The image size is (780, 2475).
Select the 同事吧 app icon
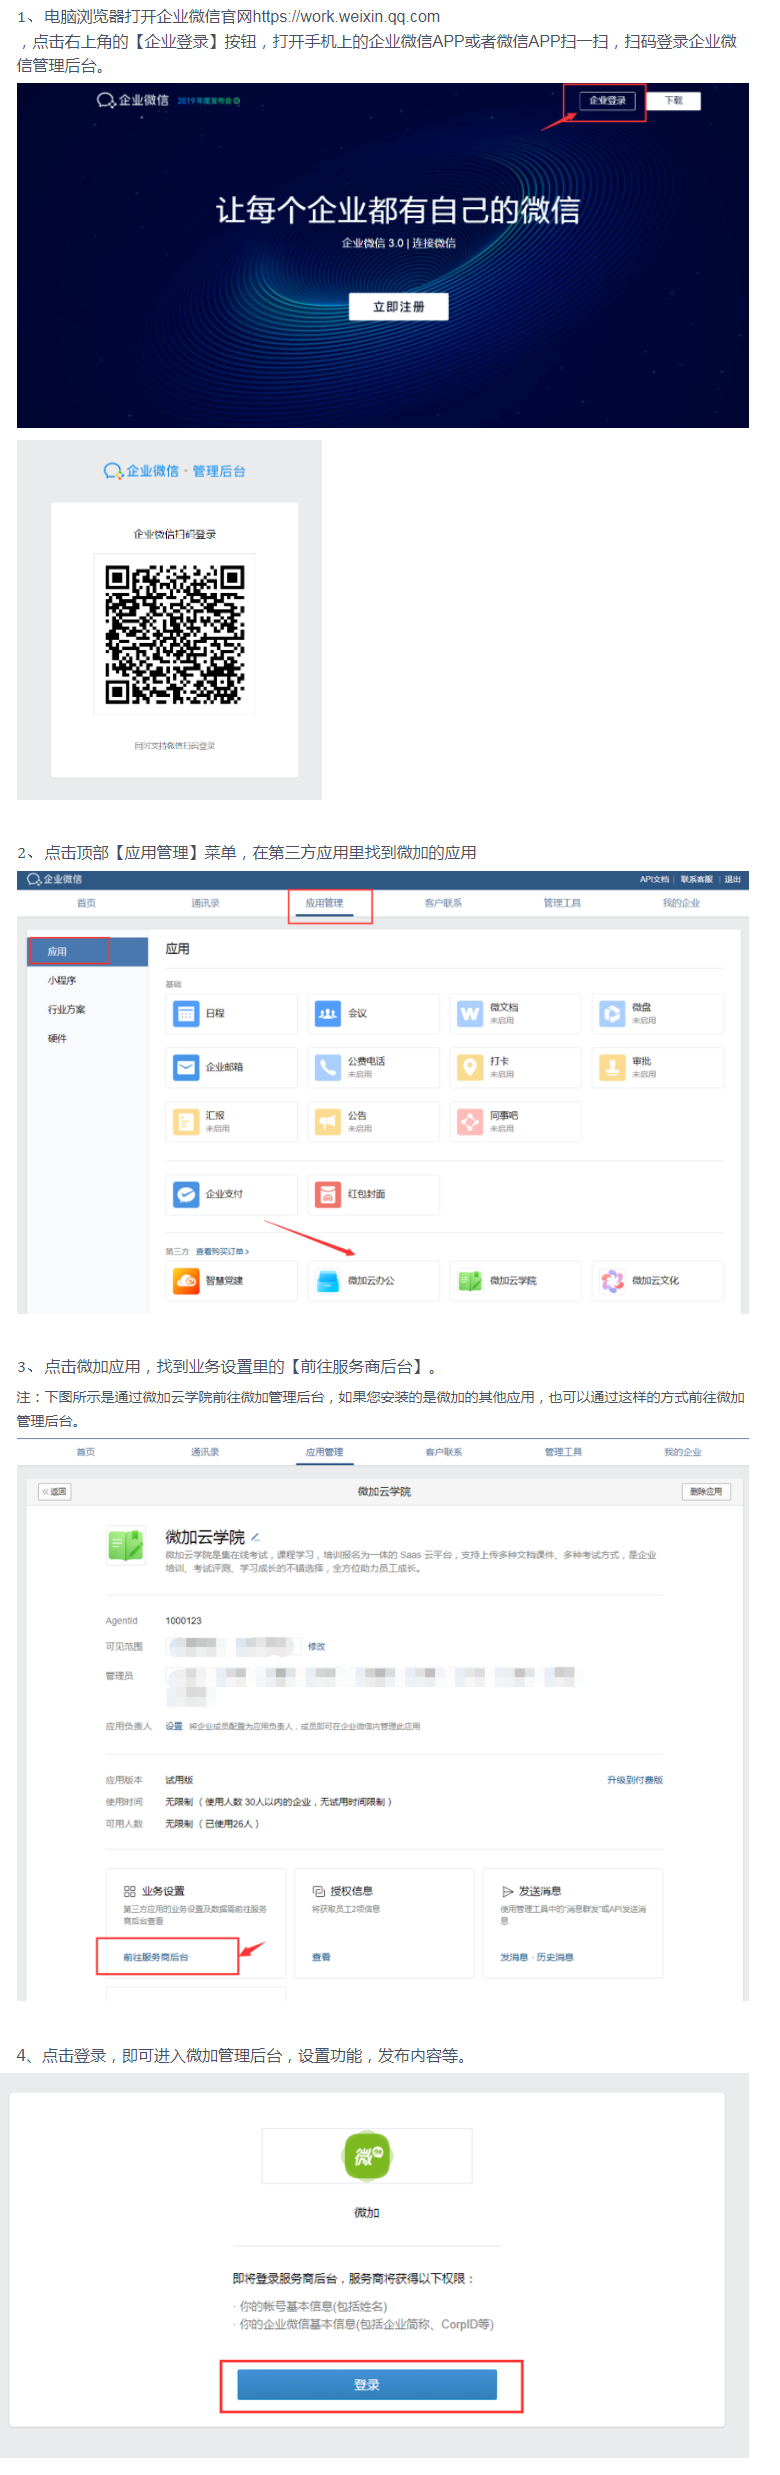click(470, 1121)
